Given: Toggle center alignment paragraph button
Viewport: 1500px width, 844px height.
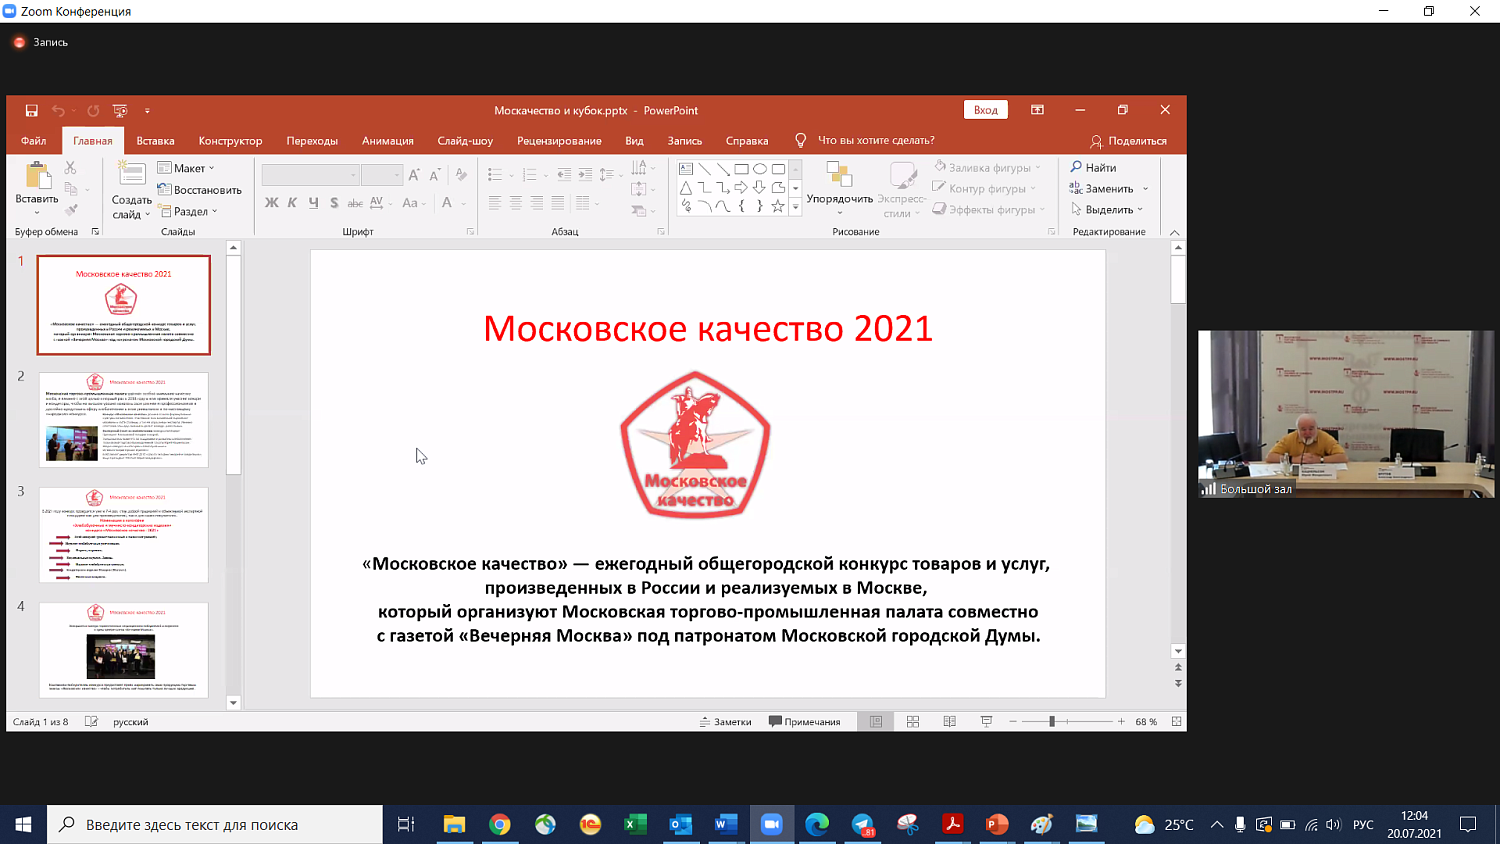Looking at the screenshot, I should pos(516,203).
